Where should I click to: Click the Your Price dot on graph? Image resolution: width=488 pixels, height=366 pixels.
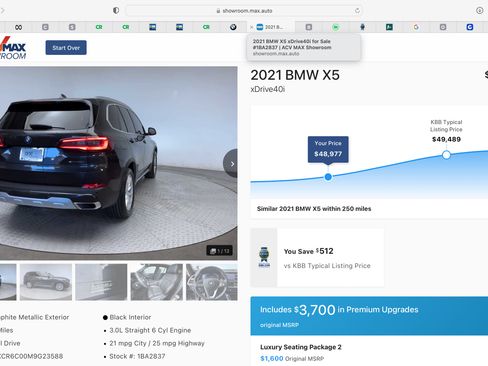click(x=328, y=177)
